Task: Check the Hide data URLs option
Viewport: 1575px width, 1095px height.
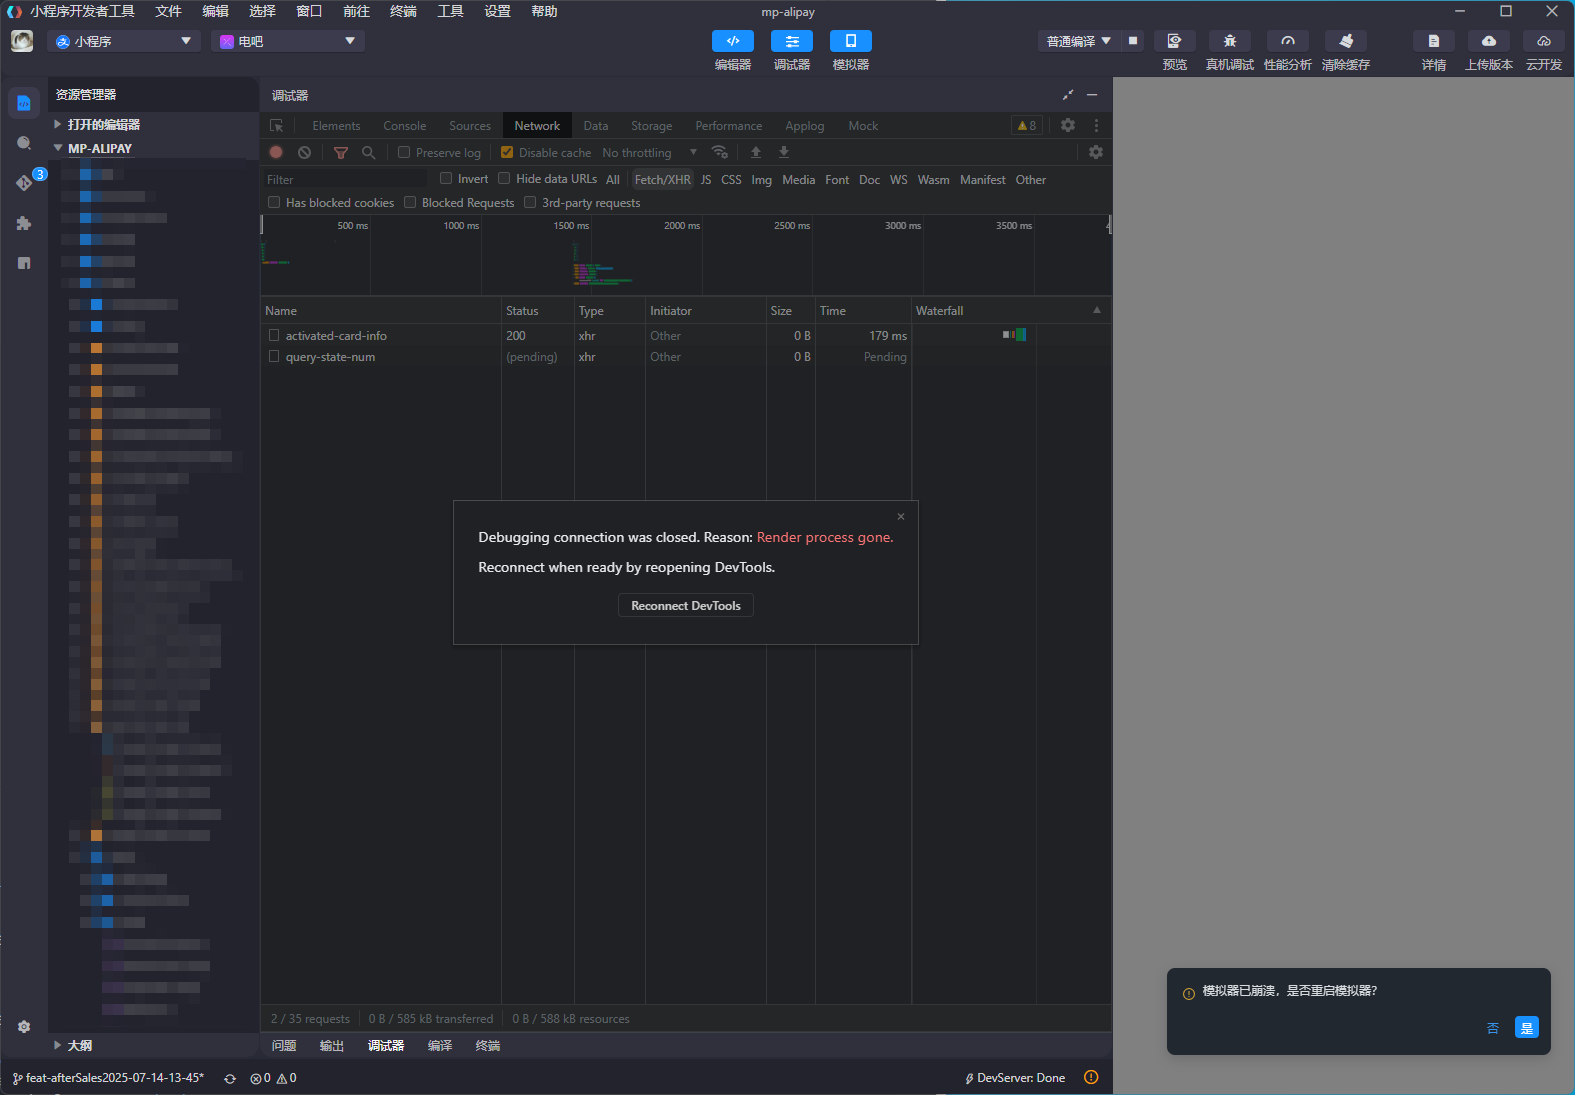Action: click(x=504, y=179)
